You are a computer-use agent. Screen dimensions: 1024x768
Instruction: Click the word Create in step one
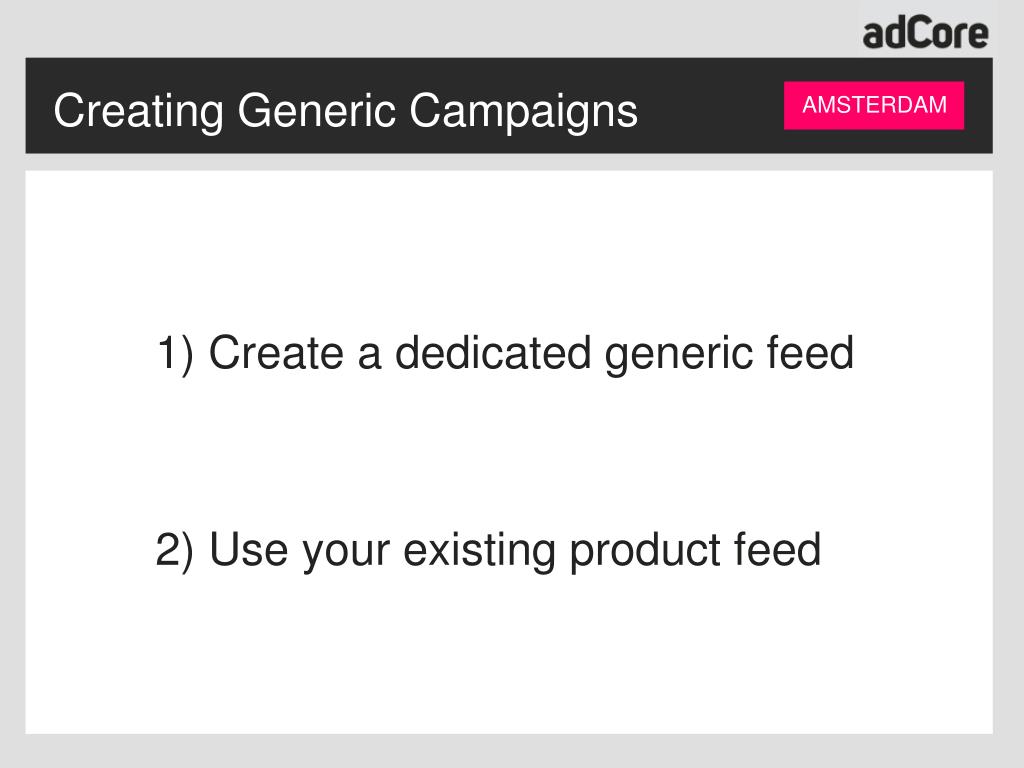[x=276, y=352]
